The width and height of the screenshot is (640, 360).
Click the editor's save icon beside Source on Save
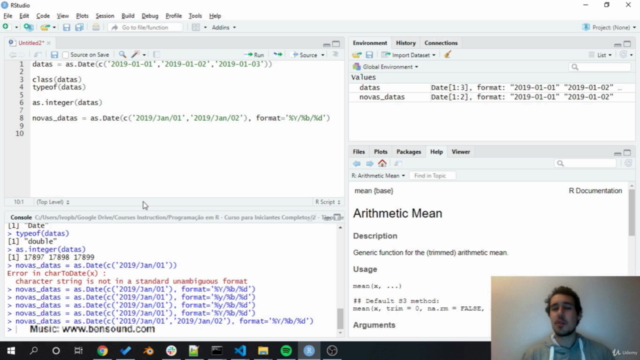click(x=54, y=55)
